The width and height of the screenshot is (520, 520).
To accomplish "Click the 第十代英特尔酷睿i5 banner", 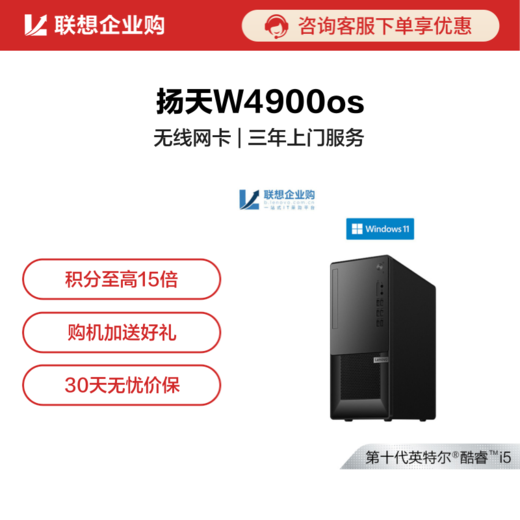I will [430, 456].
